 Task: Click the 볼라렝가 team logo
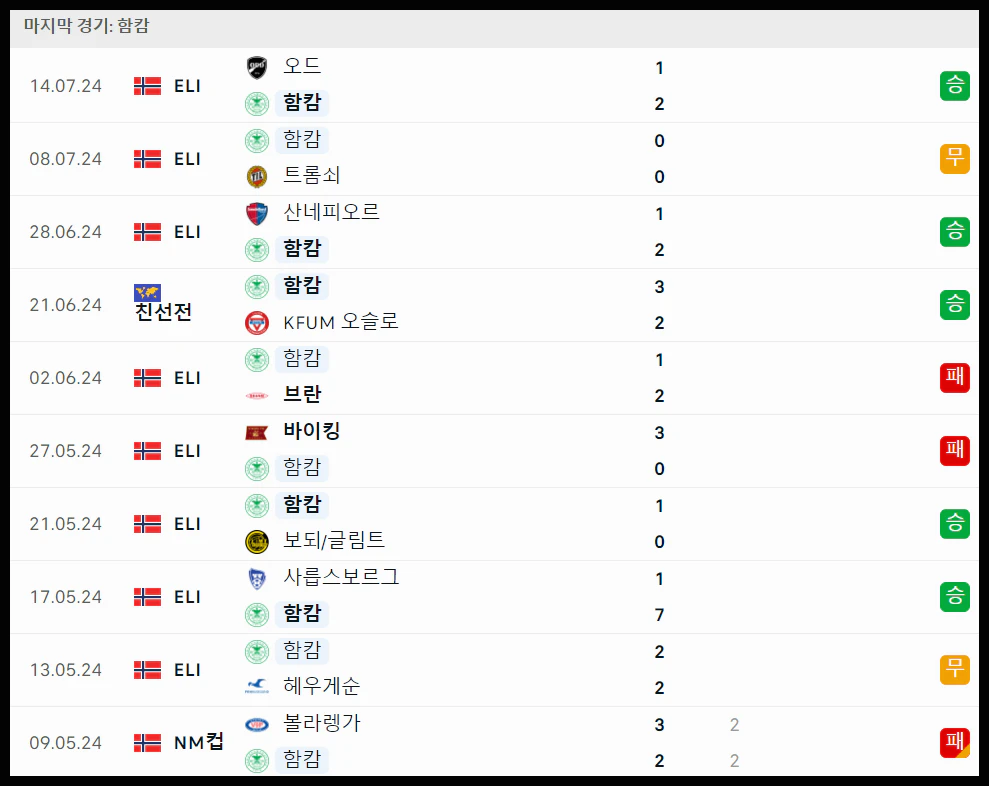click(257, 725)
